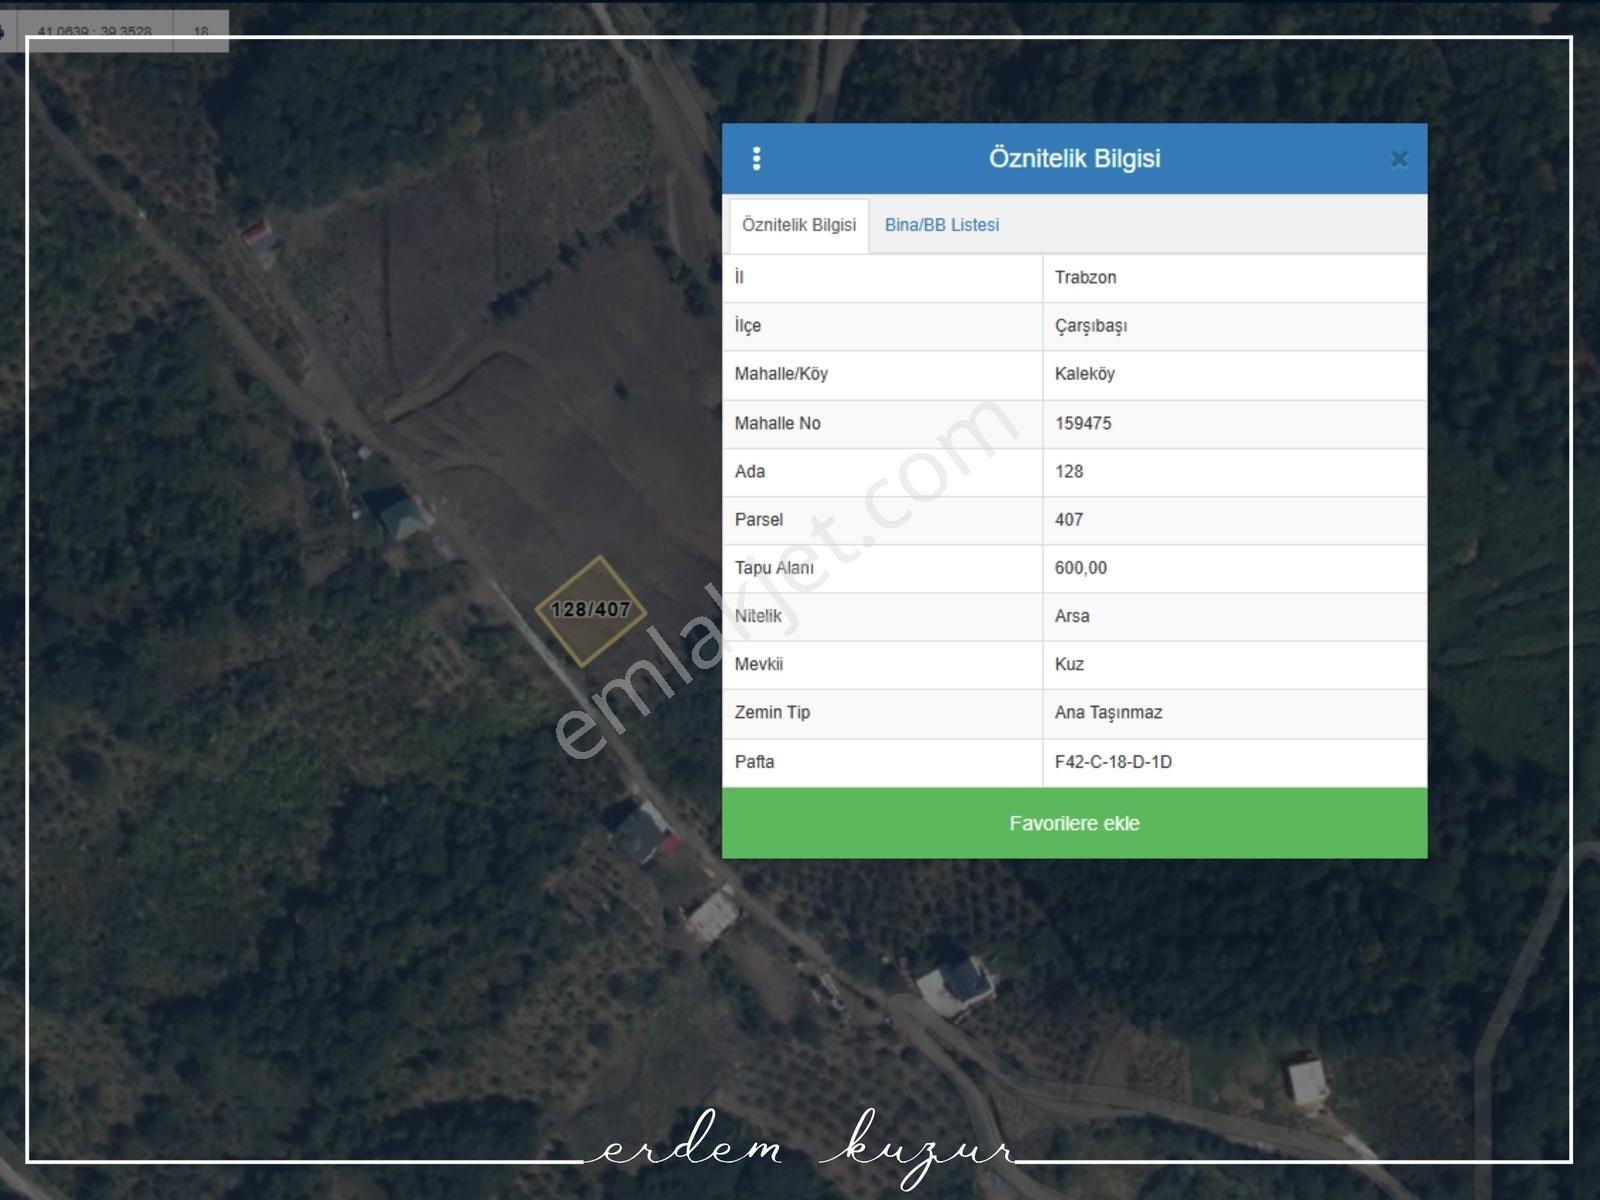Click the zoom level 18 indicator
This screenshot has height=1200, width=1600.
pyautogui.click(x=201, y=31)
